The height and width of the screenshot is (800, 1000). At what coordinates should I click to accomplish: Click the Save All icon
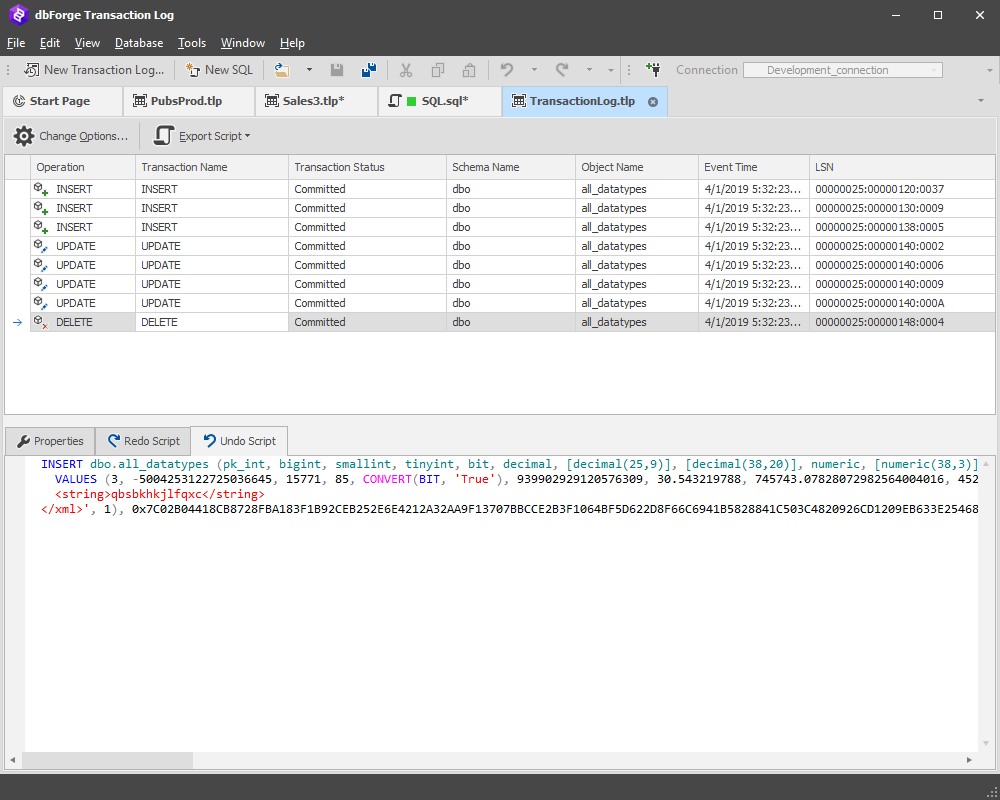coord(369,70)
